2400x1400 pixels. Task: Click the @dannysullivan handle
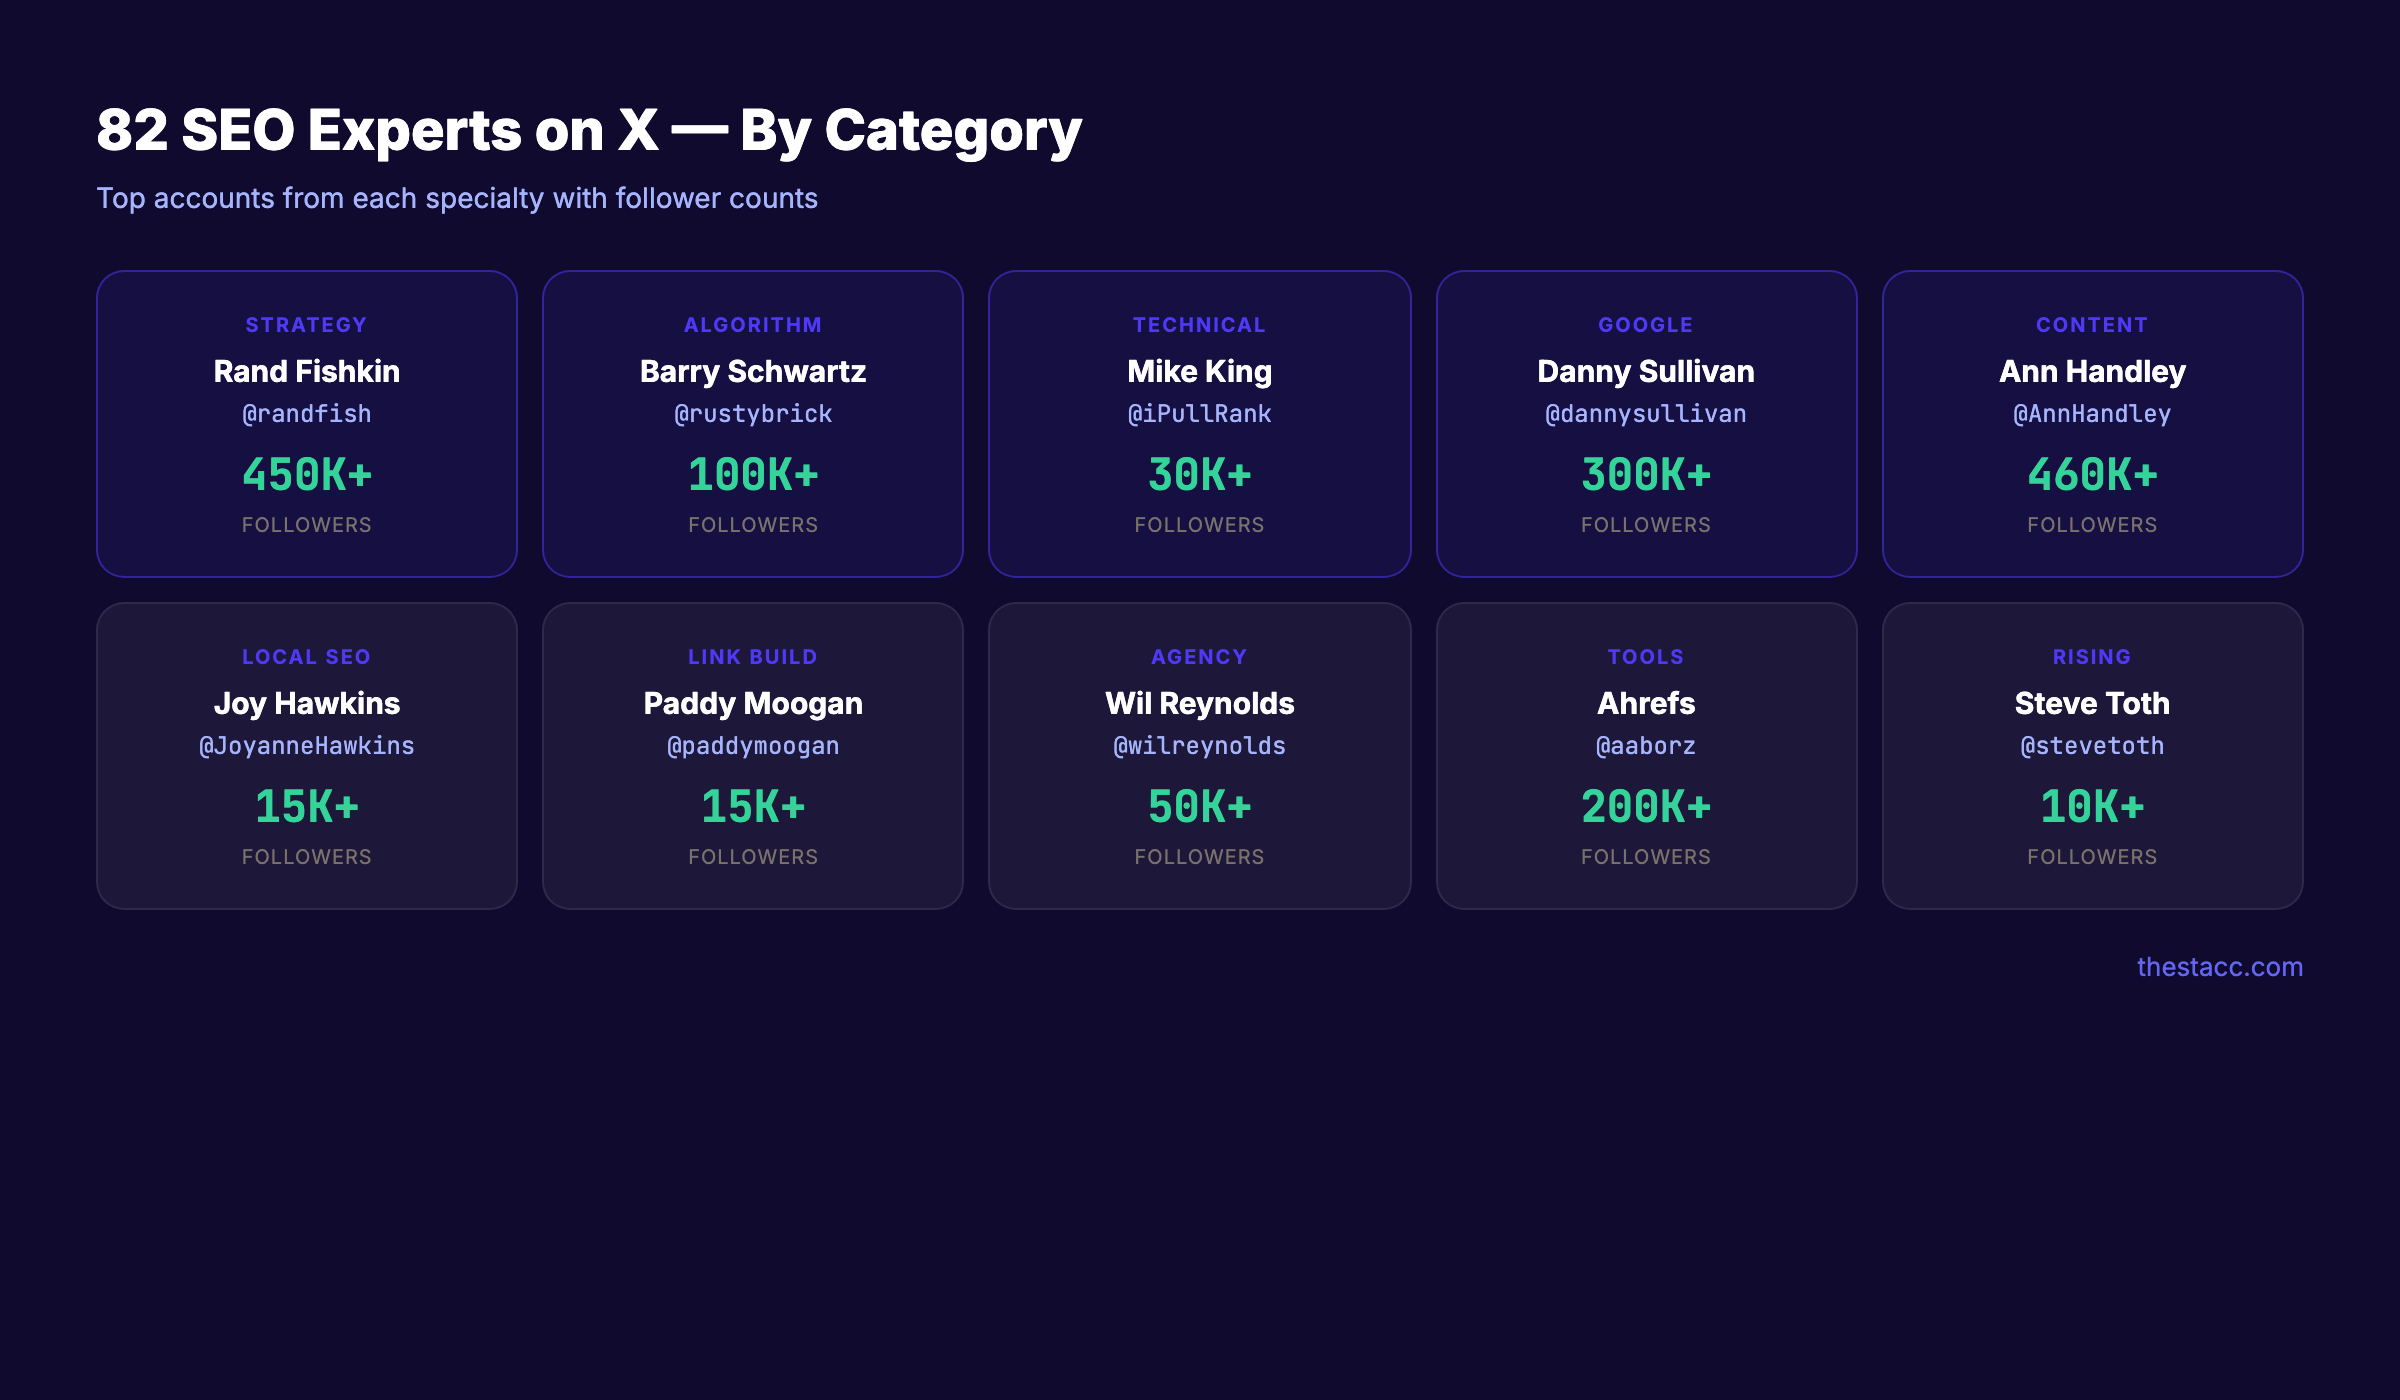click(1646, 414)
